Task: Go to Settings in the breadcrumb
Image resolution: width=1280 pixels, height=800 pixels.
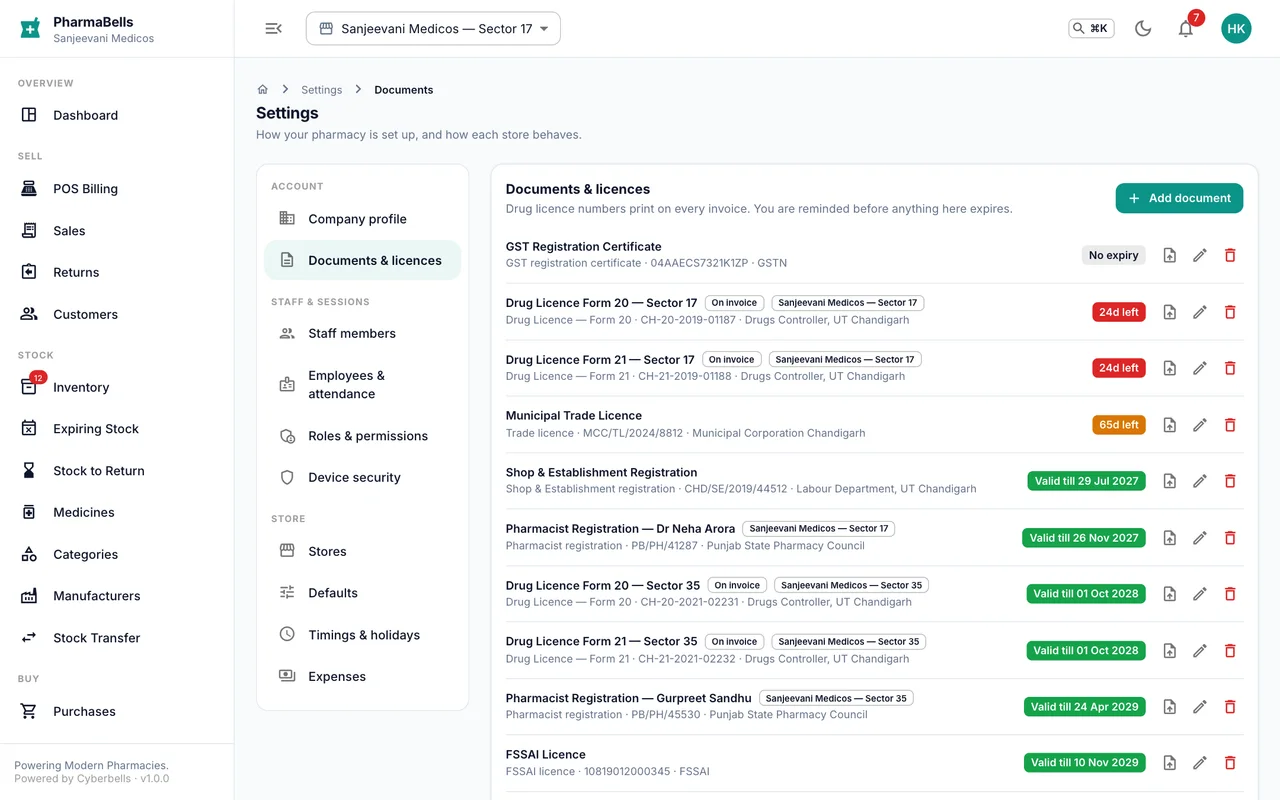Action: point(321,90)
